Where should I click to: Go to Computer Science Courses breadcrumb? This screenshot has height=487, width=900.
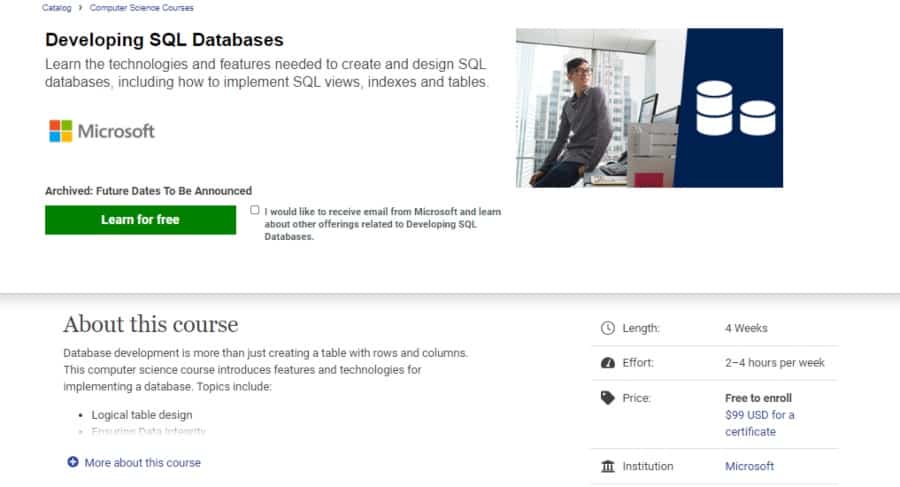[141, 8]
